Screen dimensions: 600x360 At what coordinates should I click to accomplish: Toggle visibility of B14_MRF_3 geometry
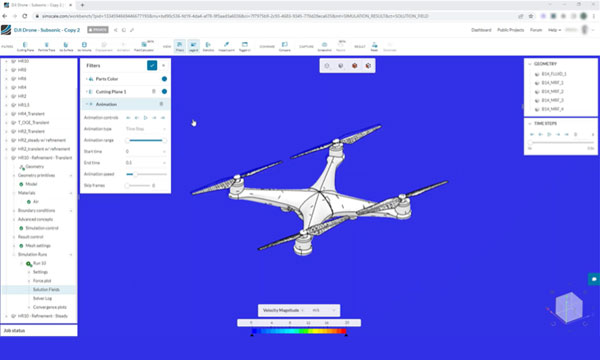click(x=536, y=100)
